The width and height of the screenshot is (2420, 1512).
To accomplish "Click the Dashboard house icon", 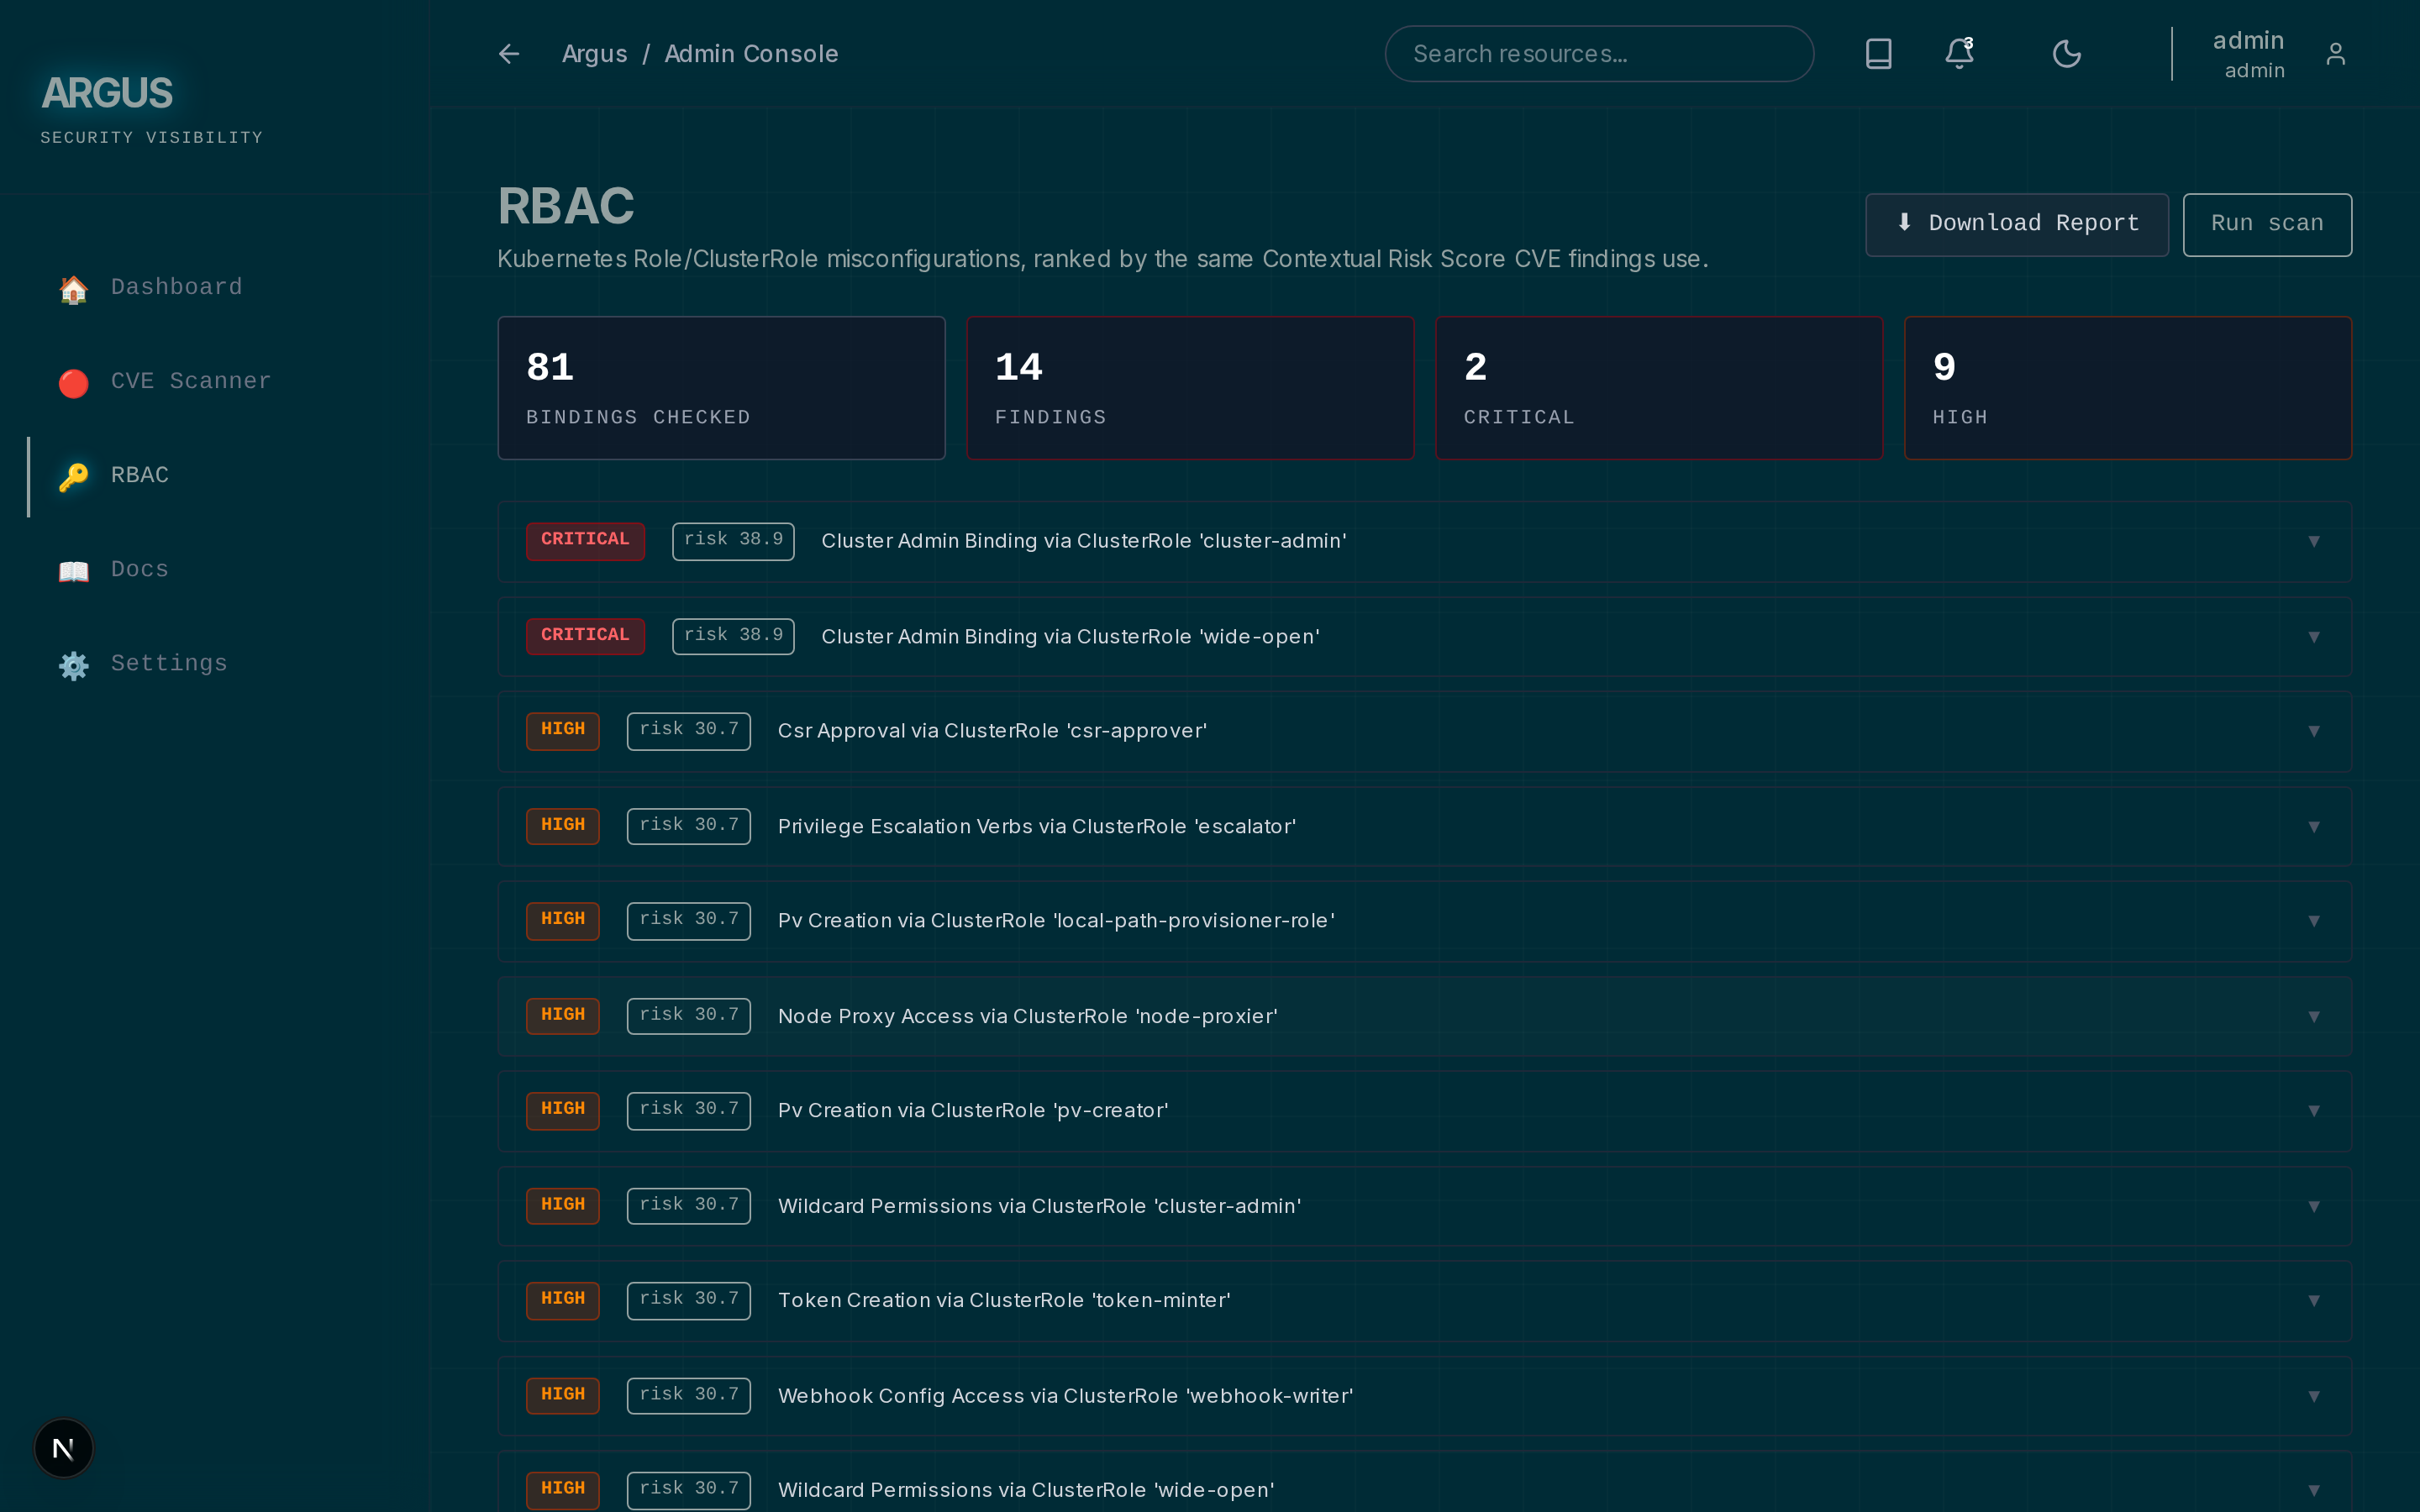I will 73,288.
